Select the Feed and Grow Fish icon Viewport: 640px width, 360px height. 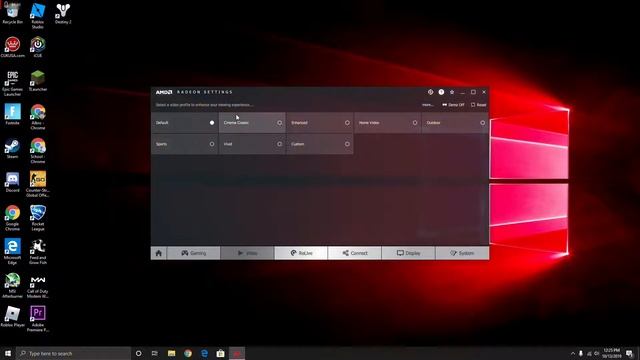tap(38, 251)
